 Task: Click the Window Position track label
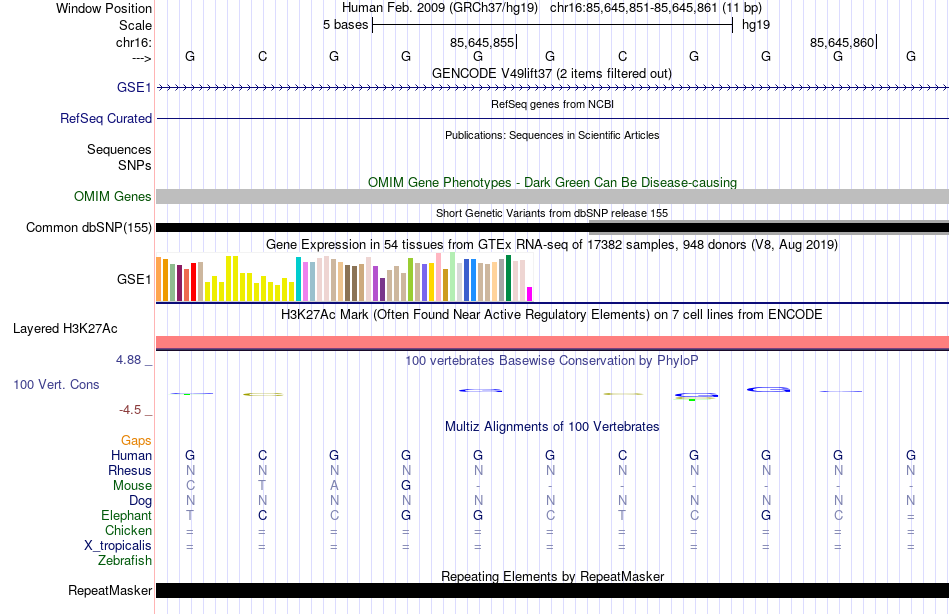click(x=104, y=8)
